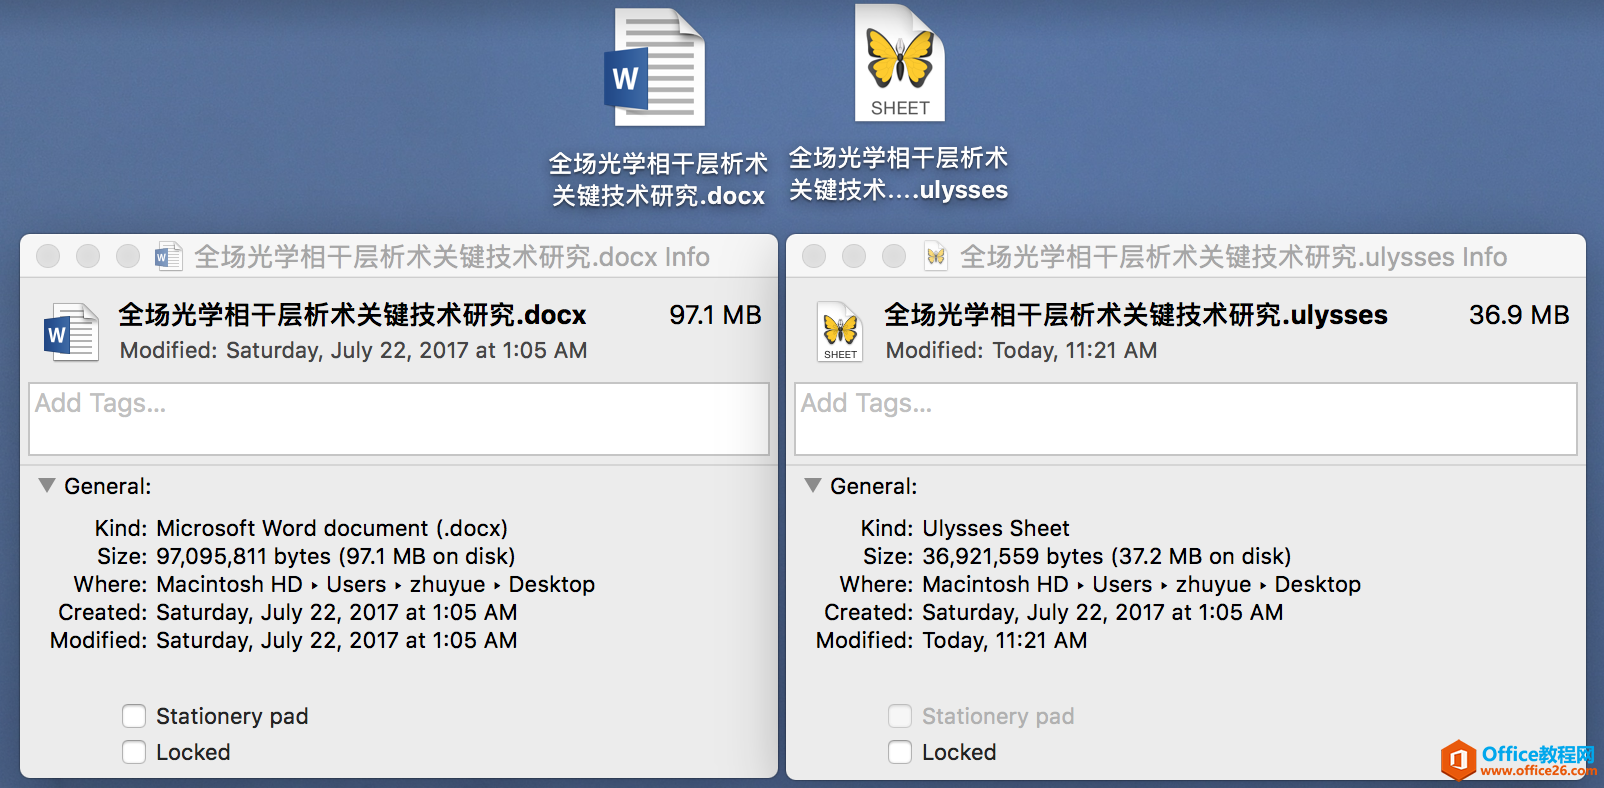Minimize the ulysses Info window
This screenshot has width=1604, height=788.
pos(854,256)
